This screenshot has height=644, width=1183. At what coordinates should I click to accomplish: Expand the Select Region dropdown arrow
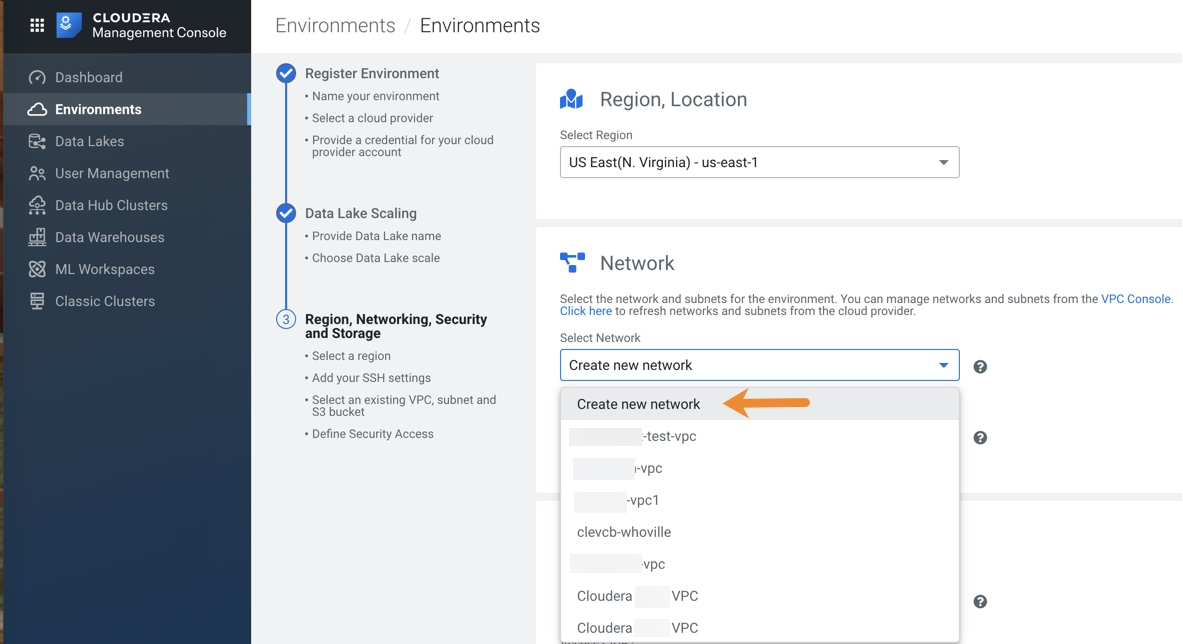943,163
